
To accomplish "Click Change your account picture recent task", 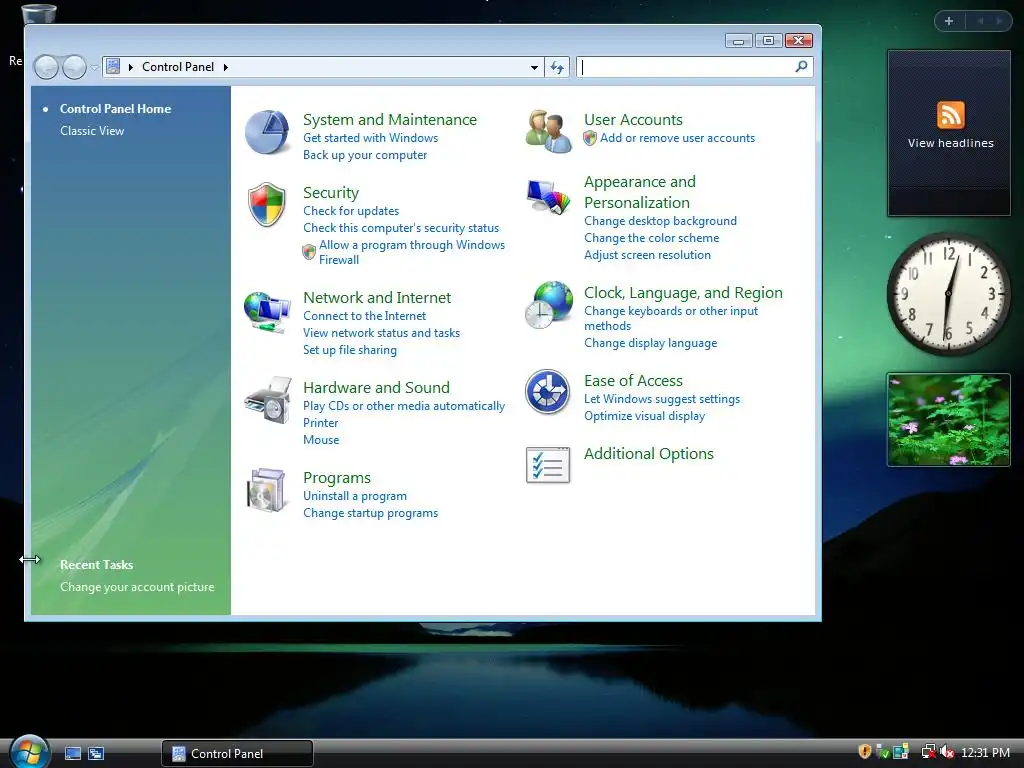I will (137, 586).
